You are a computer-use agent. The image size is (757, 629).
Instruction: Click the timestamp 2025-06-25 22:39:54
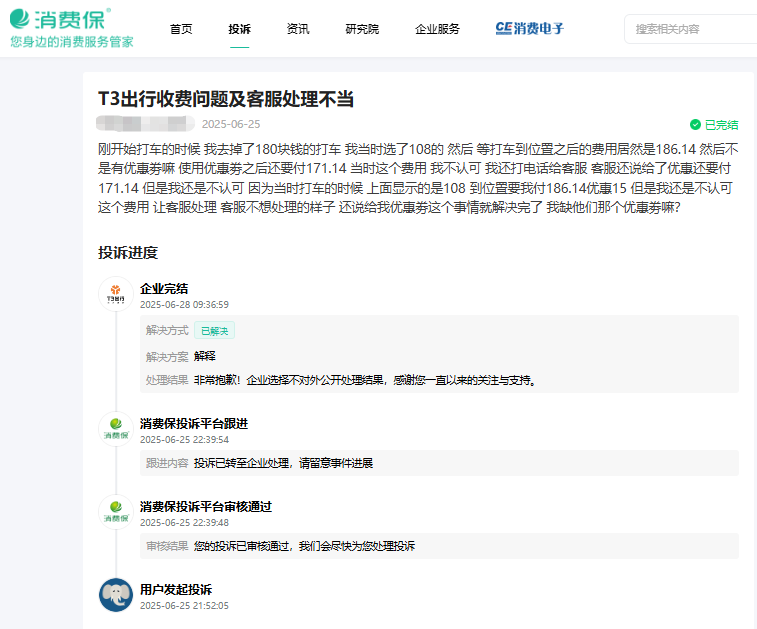click(184, 439)
